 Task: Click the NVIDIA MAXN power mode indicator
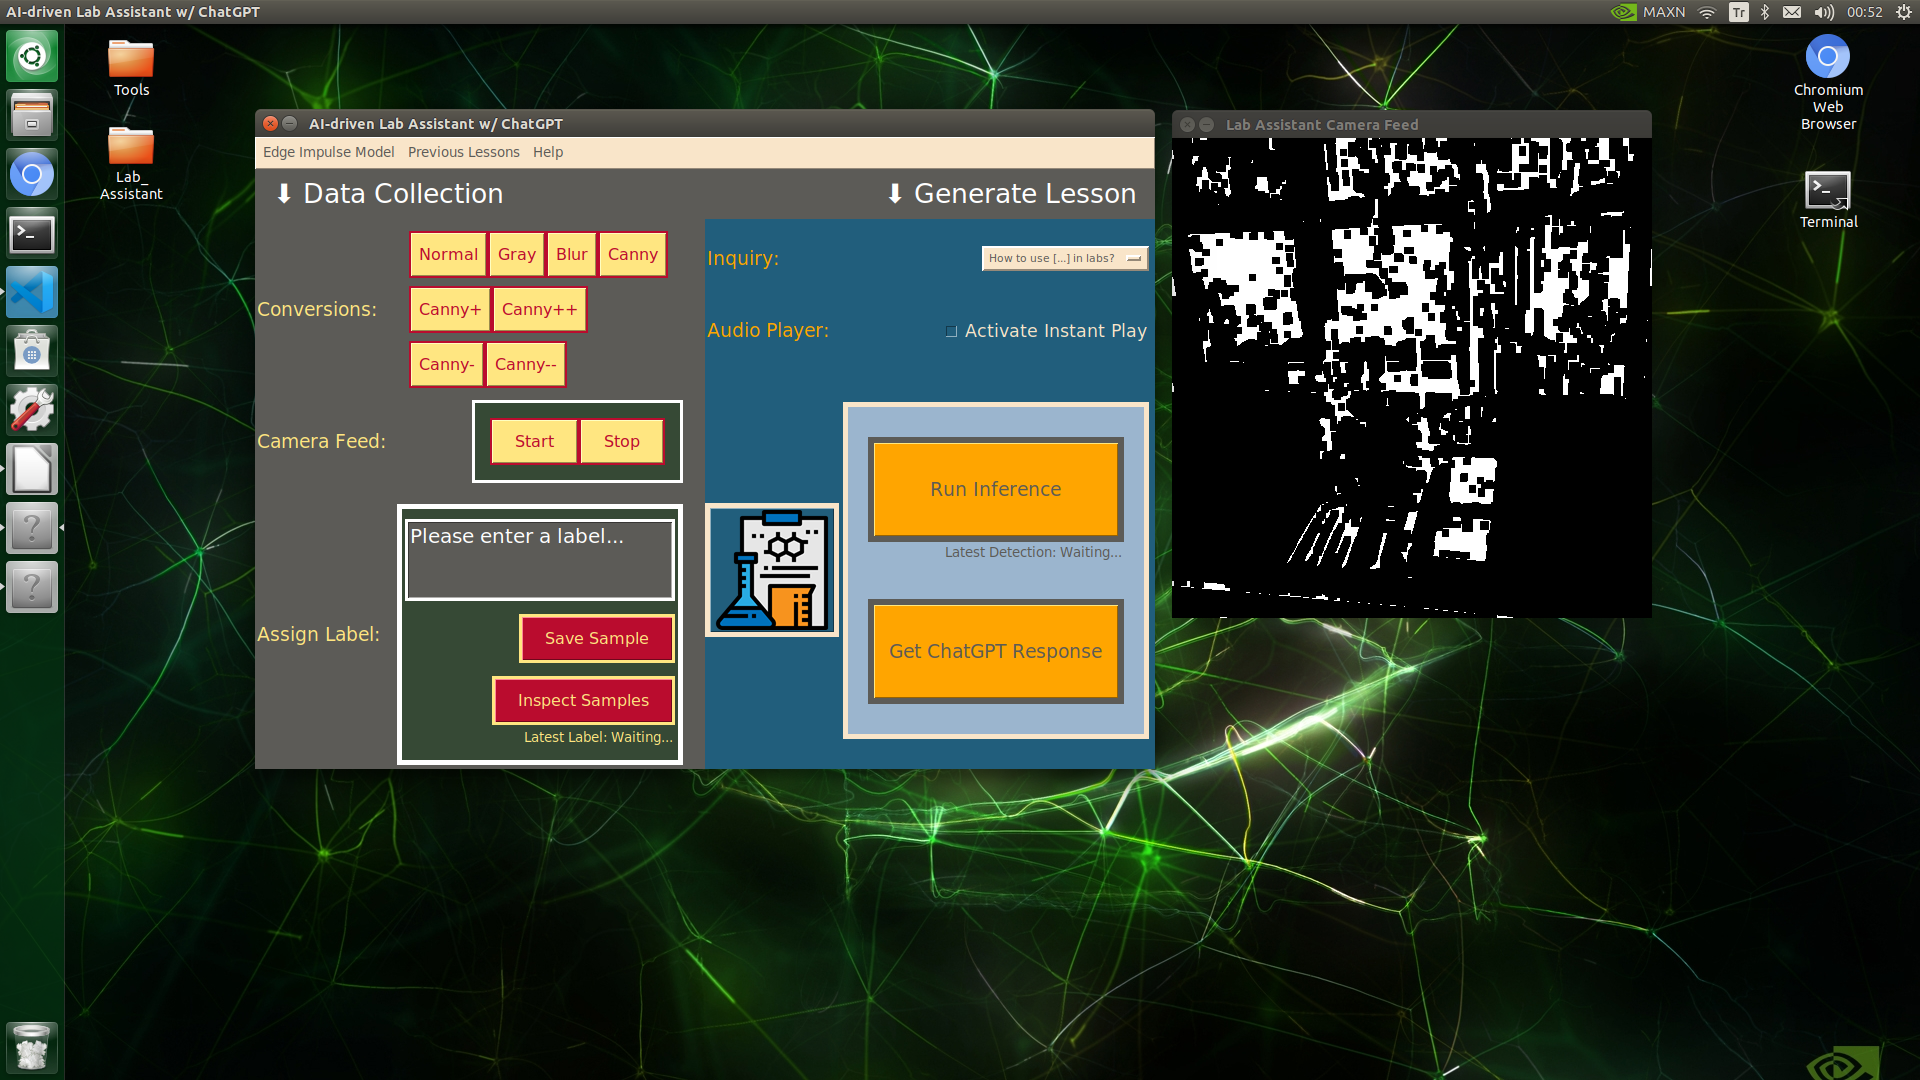1648,12
